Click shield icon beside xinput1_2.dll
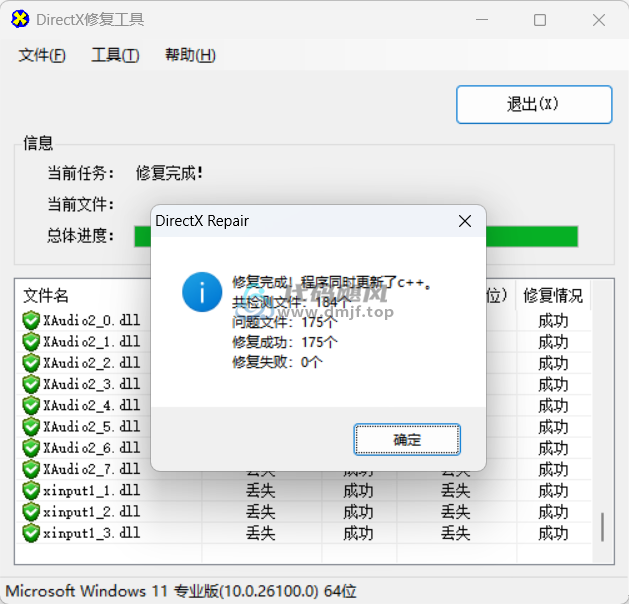 (x=31, y=512)
